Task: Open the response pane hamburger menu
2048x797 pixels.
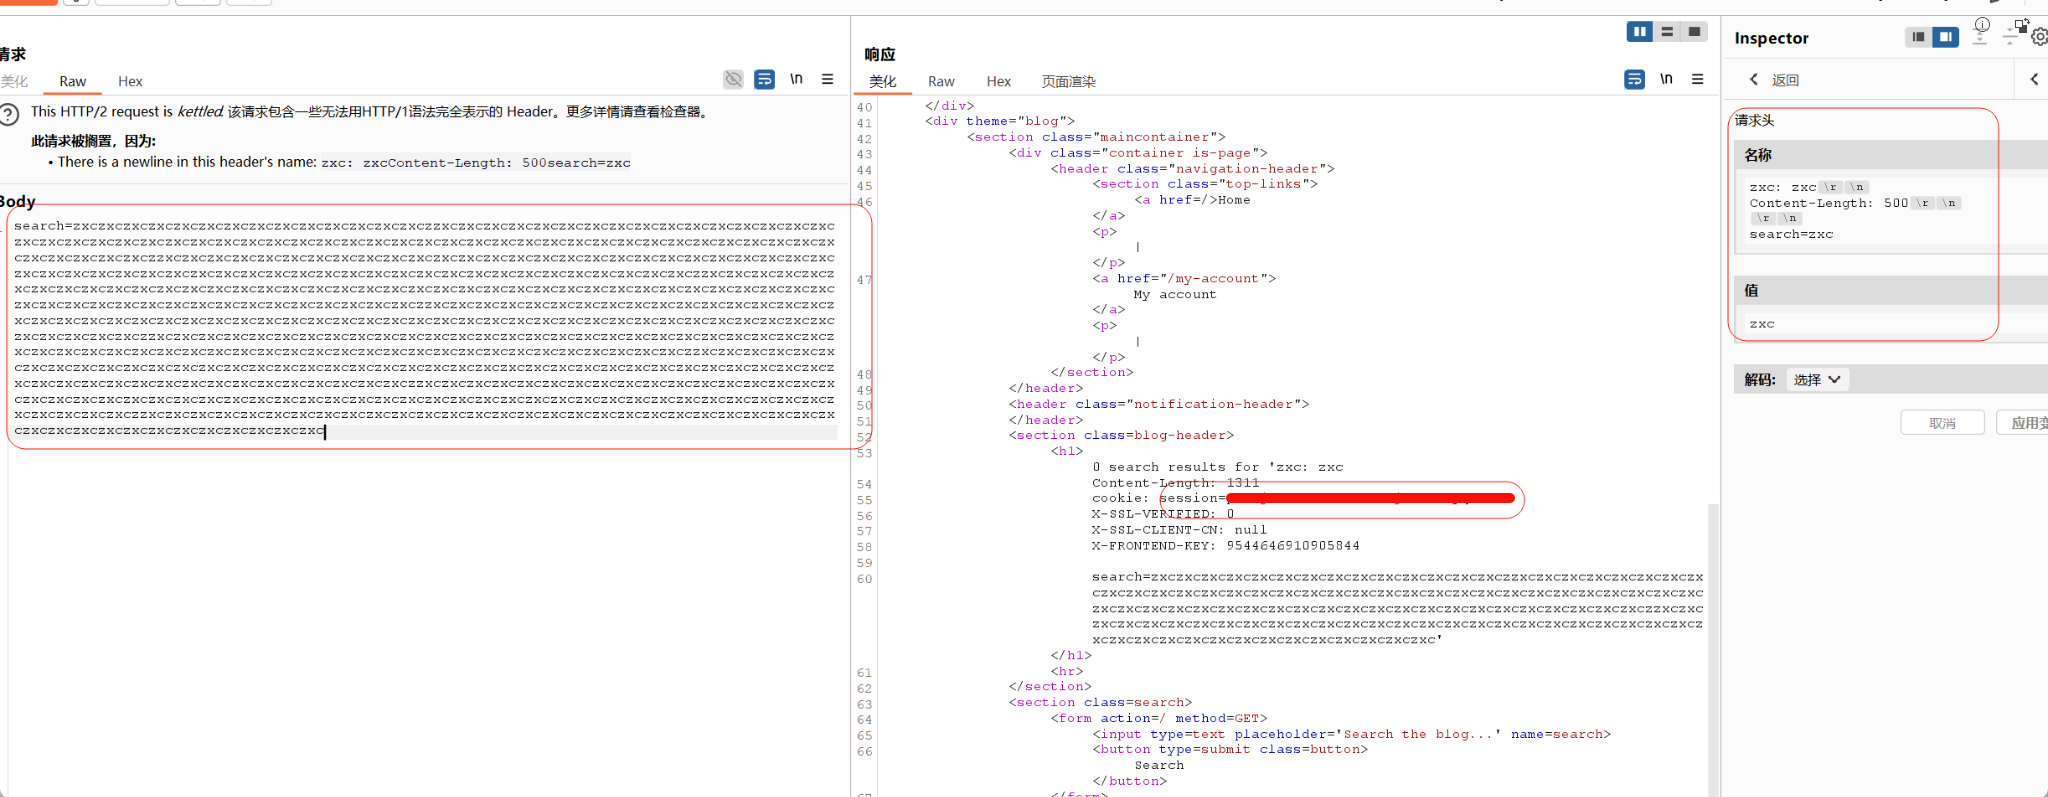Action: [x=1698, y=79]
